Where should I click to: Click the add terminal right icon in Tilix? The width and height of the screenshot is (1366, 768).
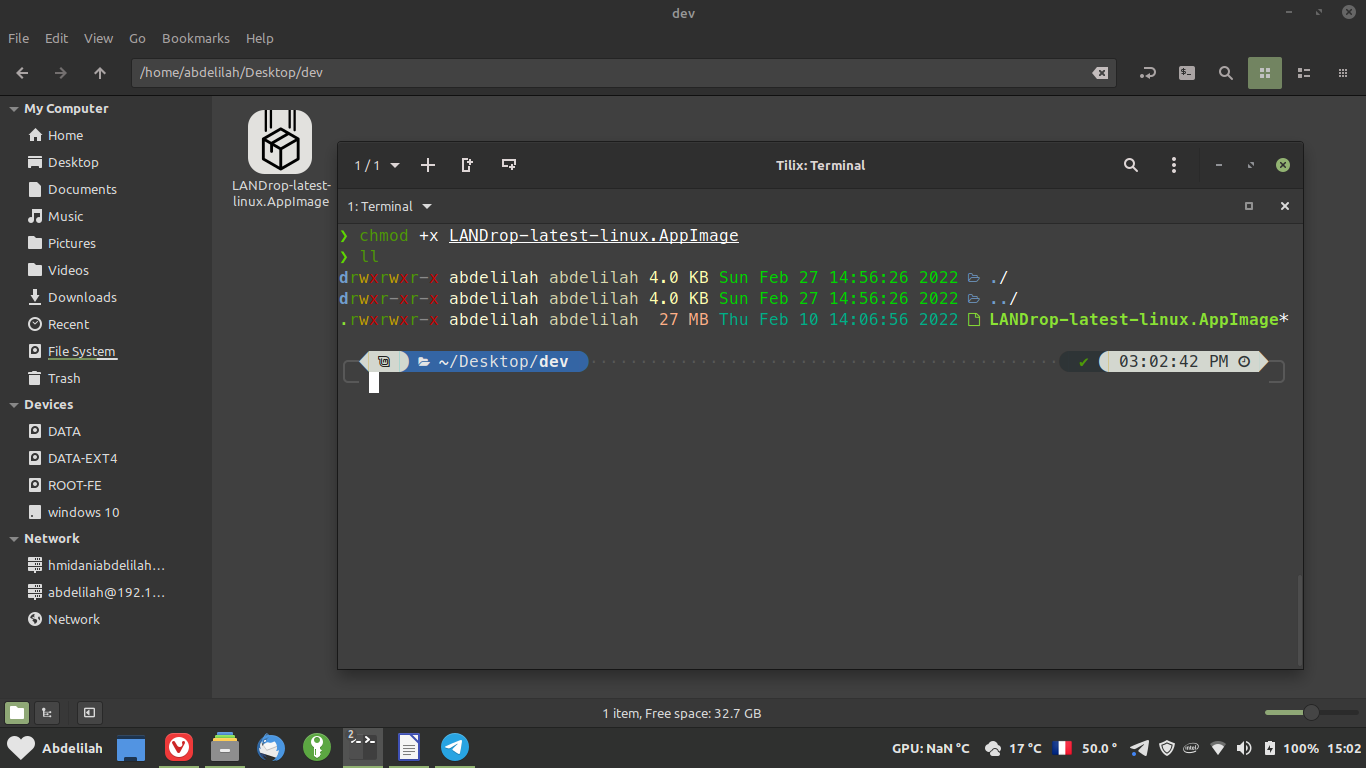pos(467,165)
